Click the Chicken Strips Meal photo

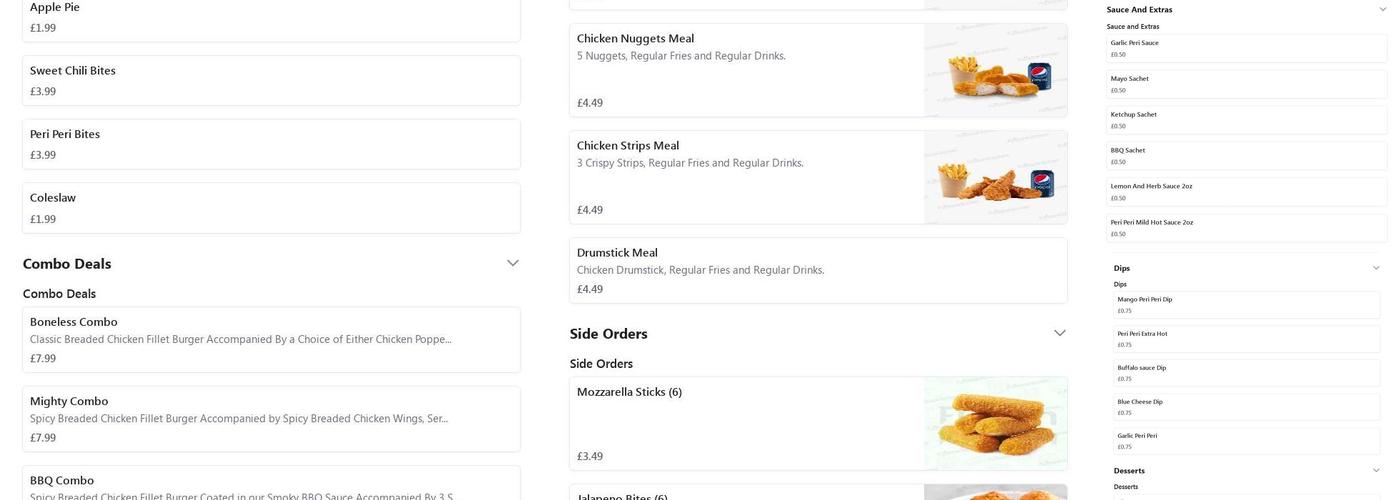tap(995, 177)
